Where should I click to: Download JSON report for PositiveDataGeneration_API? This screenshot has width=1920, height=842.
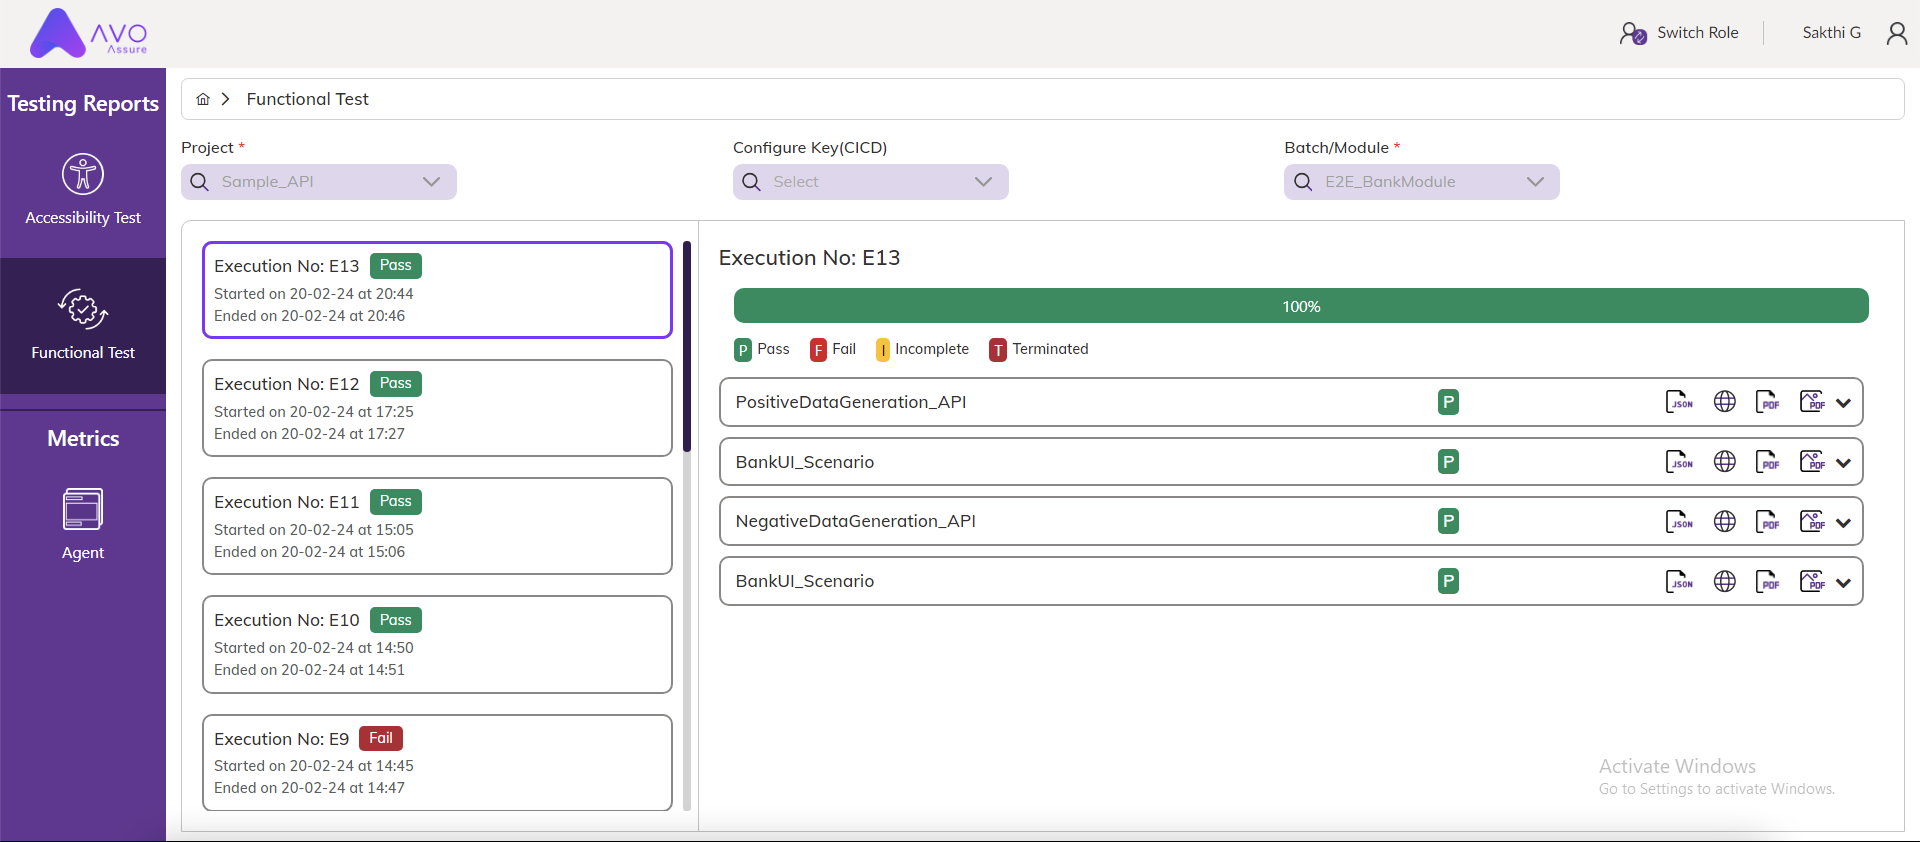click(1679, 402)
